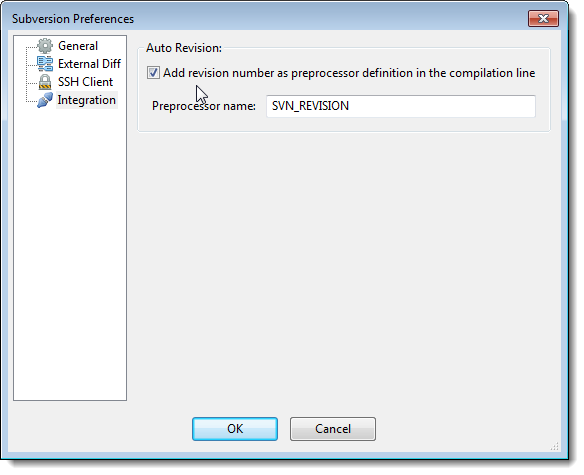Click the 'Preprocessor name:' label
Image resolution: width=584 pixels, height=475 pixels.
pos(204,106)
